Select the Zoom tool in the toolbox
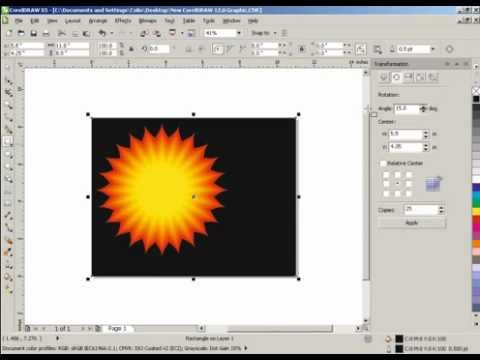 click(x=8, y=105)
